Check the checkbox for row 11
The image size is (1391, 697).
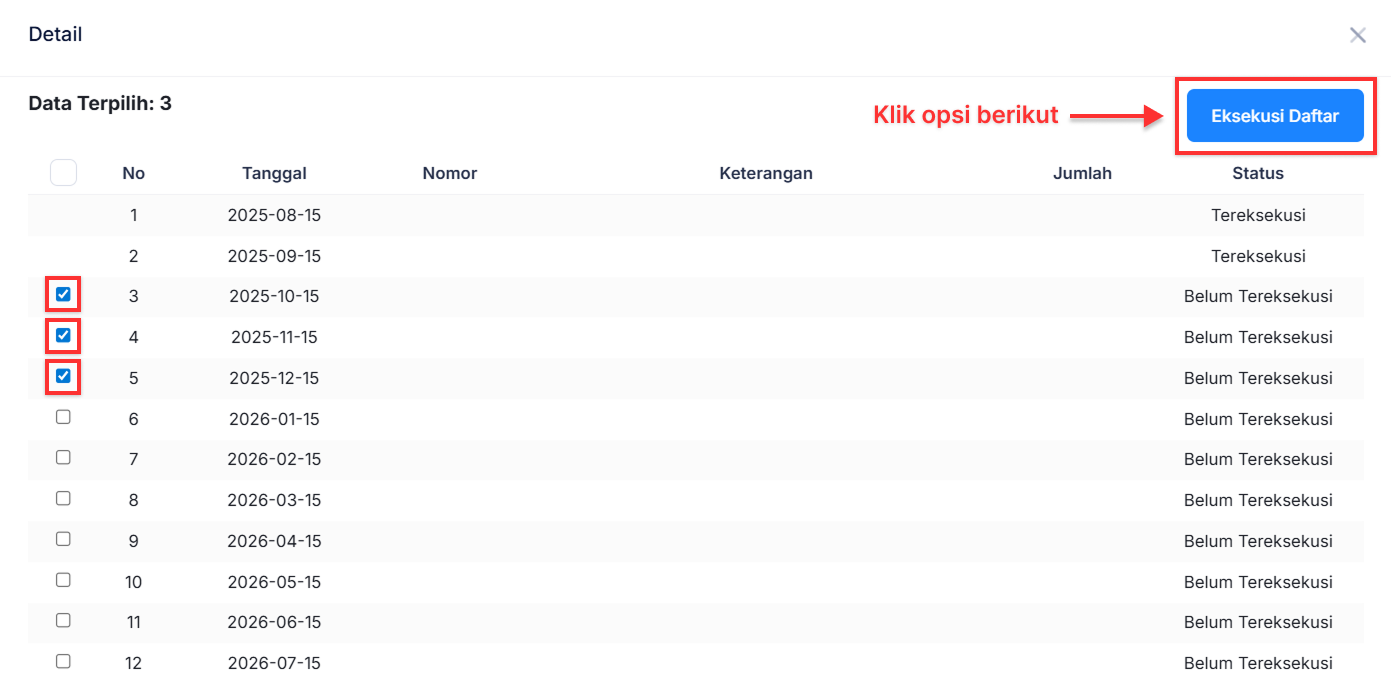tap(63, 620)
